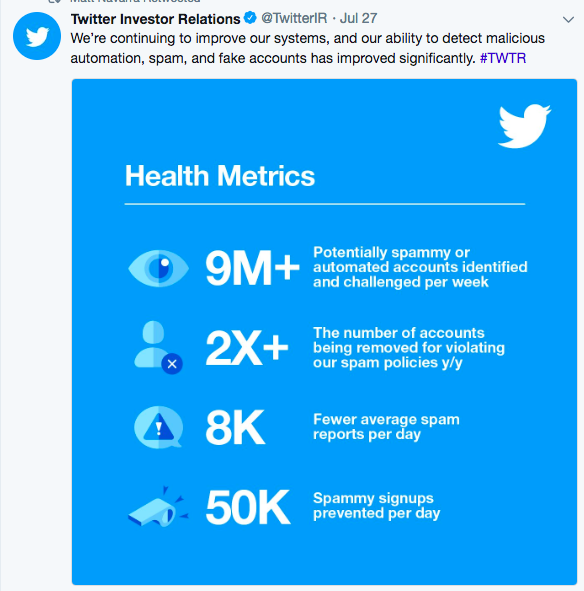
Task: Click the white Twitter bird logo in infographic
Action: pyautogui.click(x=524, y=126)
